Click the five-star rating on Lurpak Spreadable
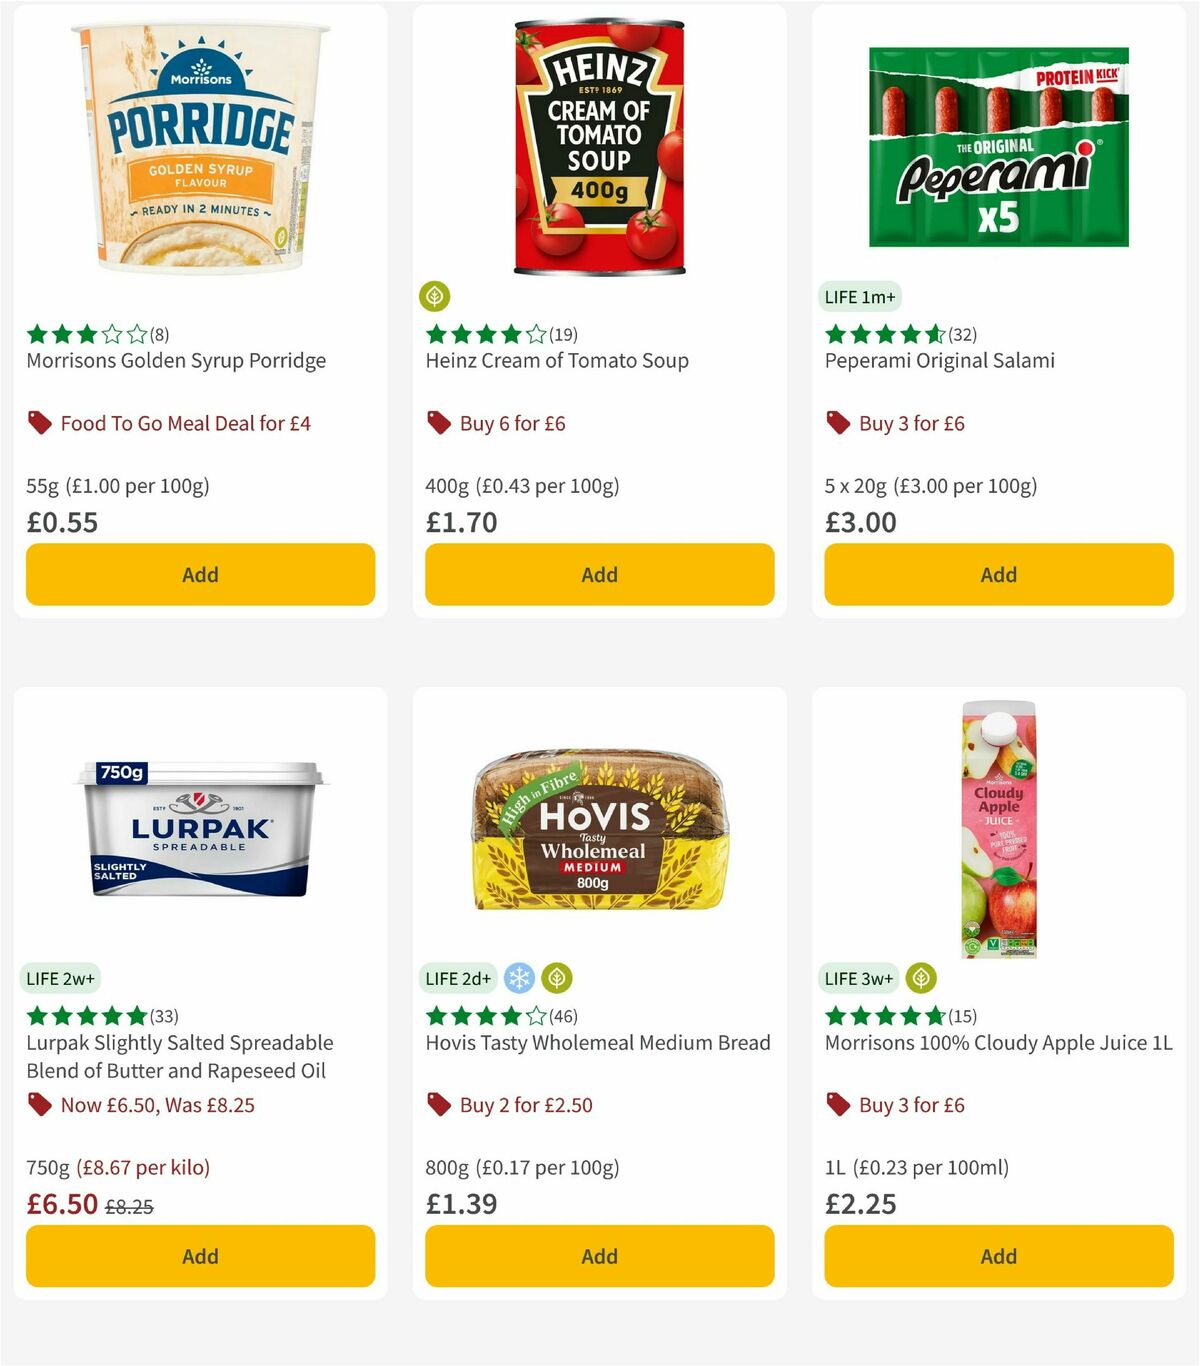 (85, 1015)
